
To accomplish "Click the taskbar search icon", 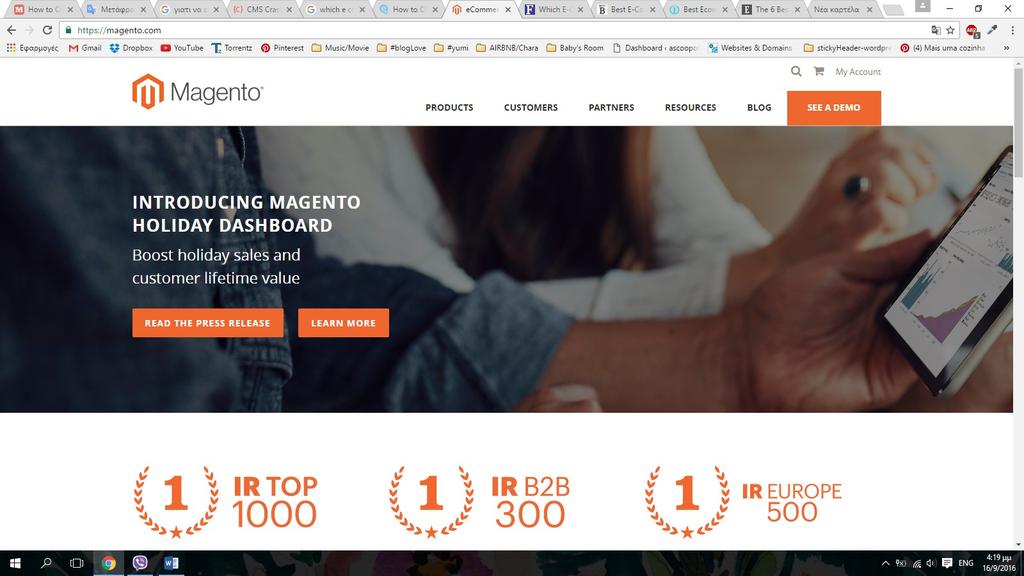I will coord(46,563).
